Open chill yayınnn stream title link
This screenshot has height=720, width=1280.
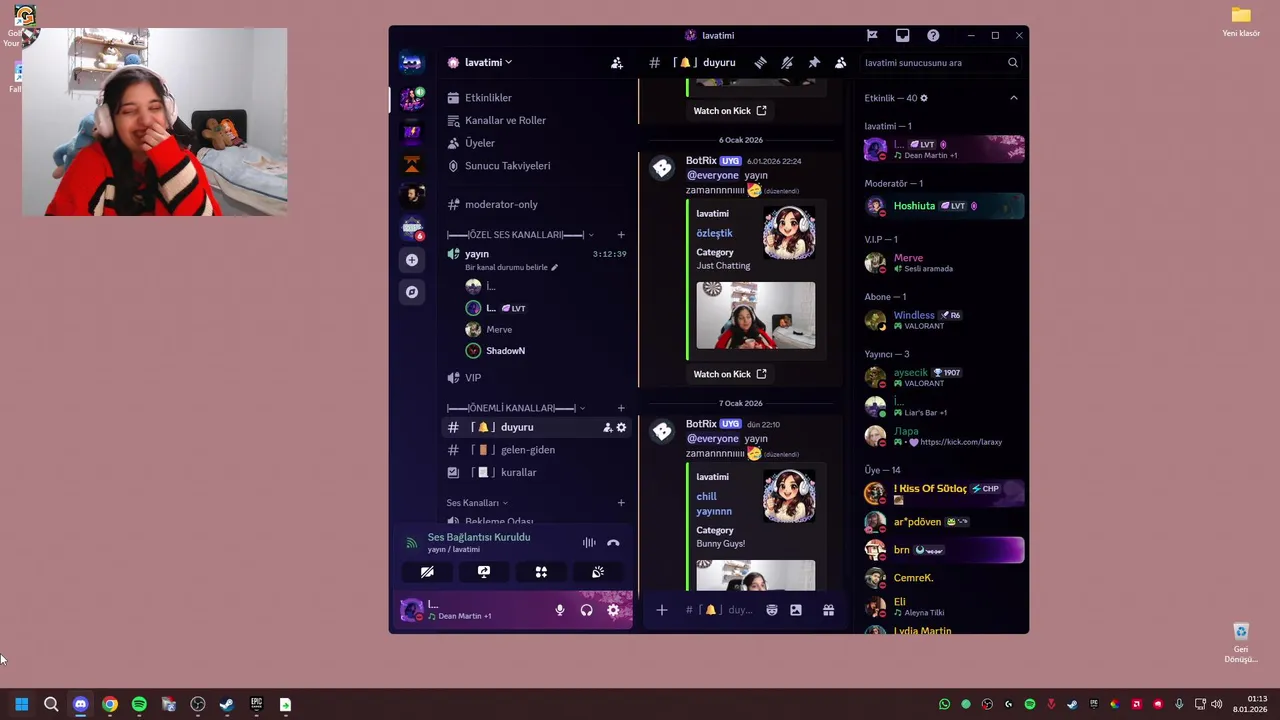pyautogui.click(x=714, y=504)
